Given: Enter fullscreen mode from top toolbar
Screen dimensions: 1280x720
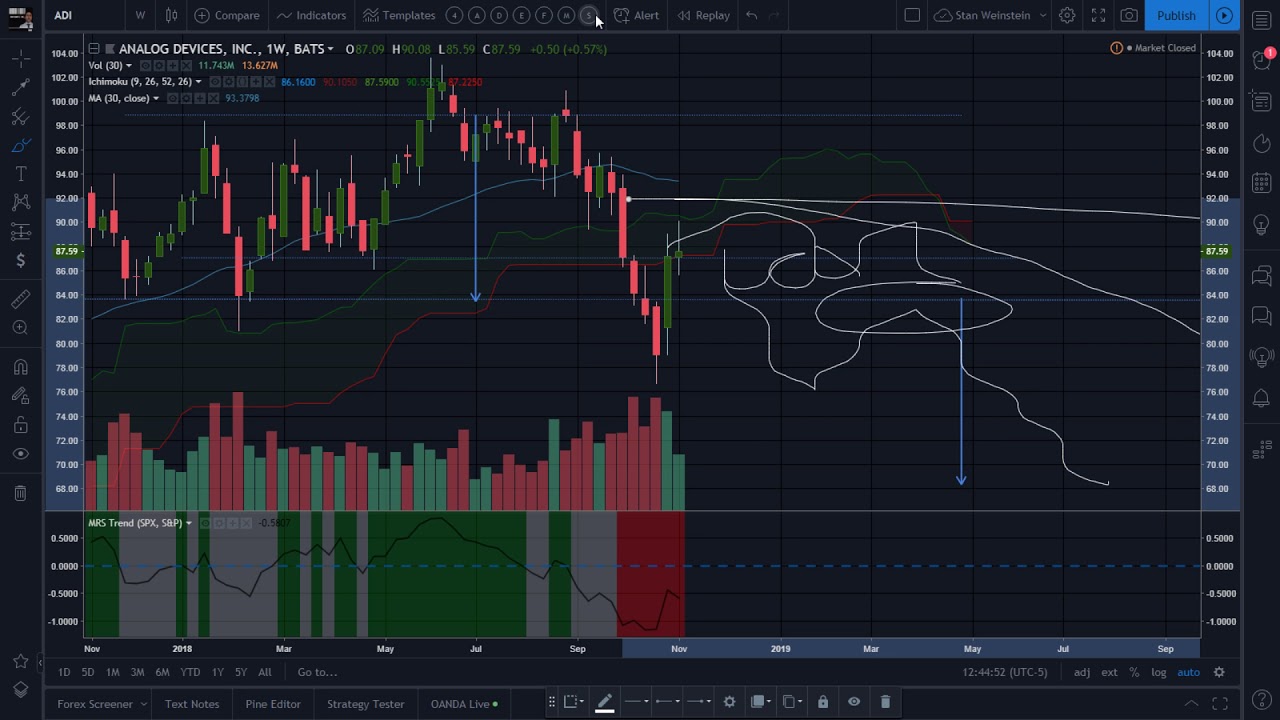Looking at the screenshot, I should click(1098, 15).
